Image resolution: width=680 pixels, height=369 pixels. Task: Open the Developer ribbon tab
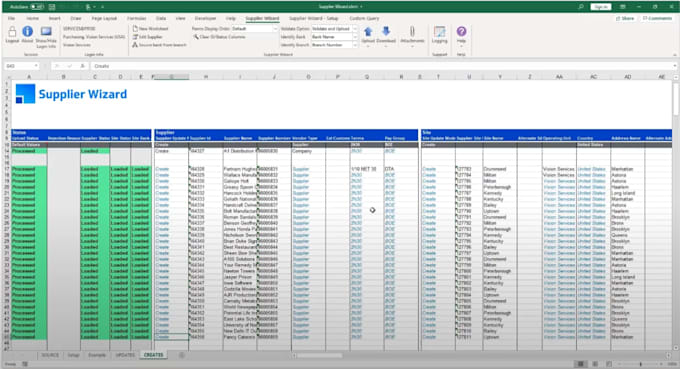[205, 19]
